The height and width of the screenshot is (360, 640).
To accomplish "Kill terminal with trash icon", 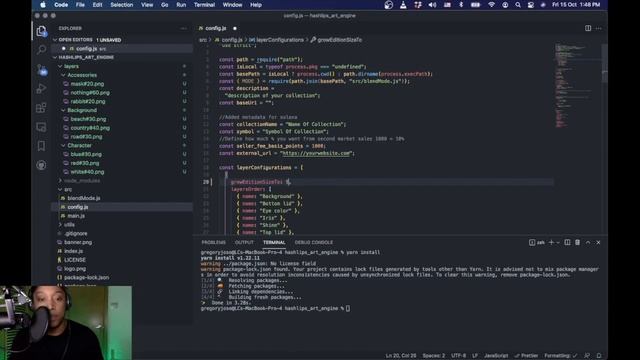I will click(x=578, y=242).
